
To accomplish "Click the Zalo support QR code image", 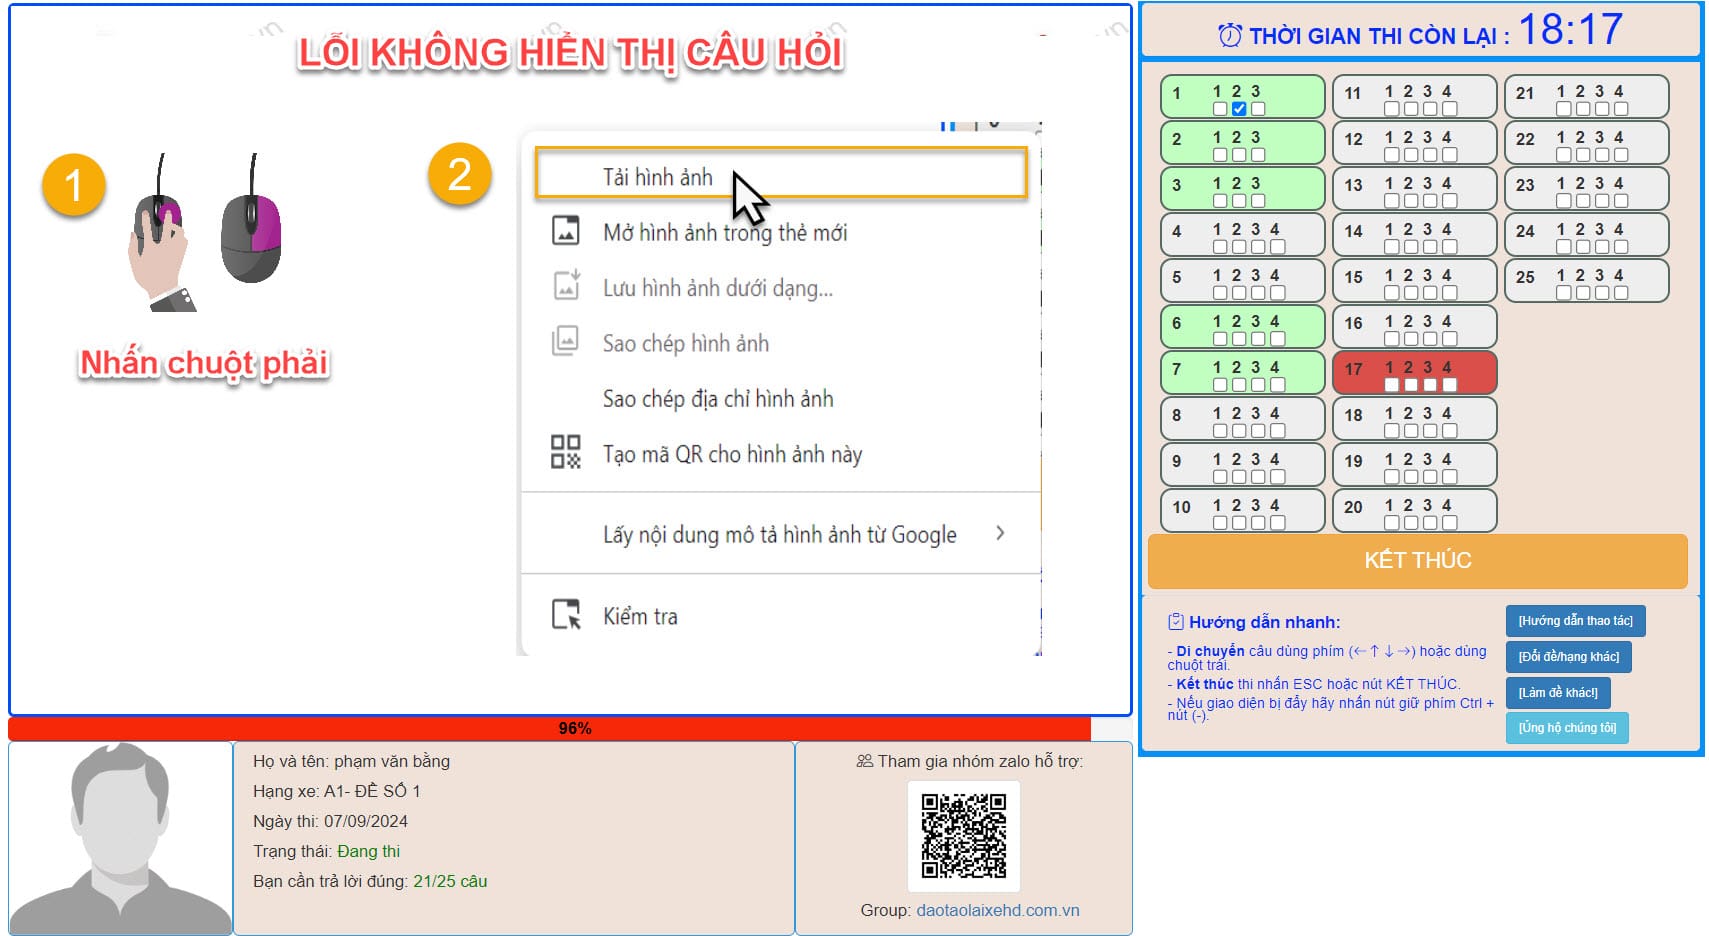I will tap(963, 835).
